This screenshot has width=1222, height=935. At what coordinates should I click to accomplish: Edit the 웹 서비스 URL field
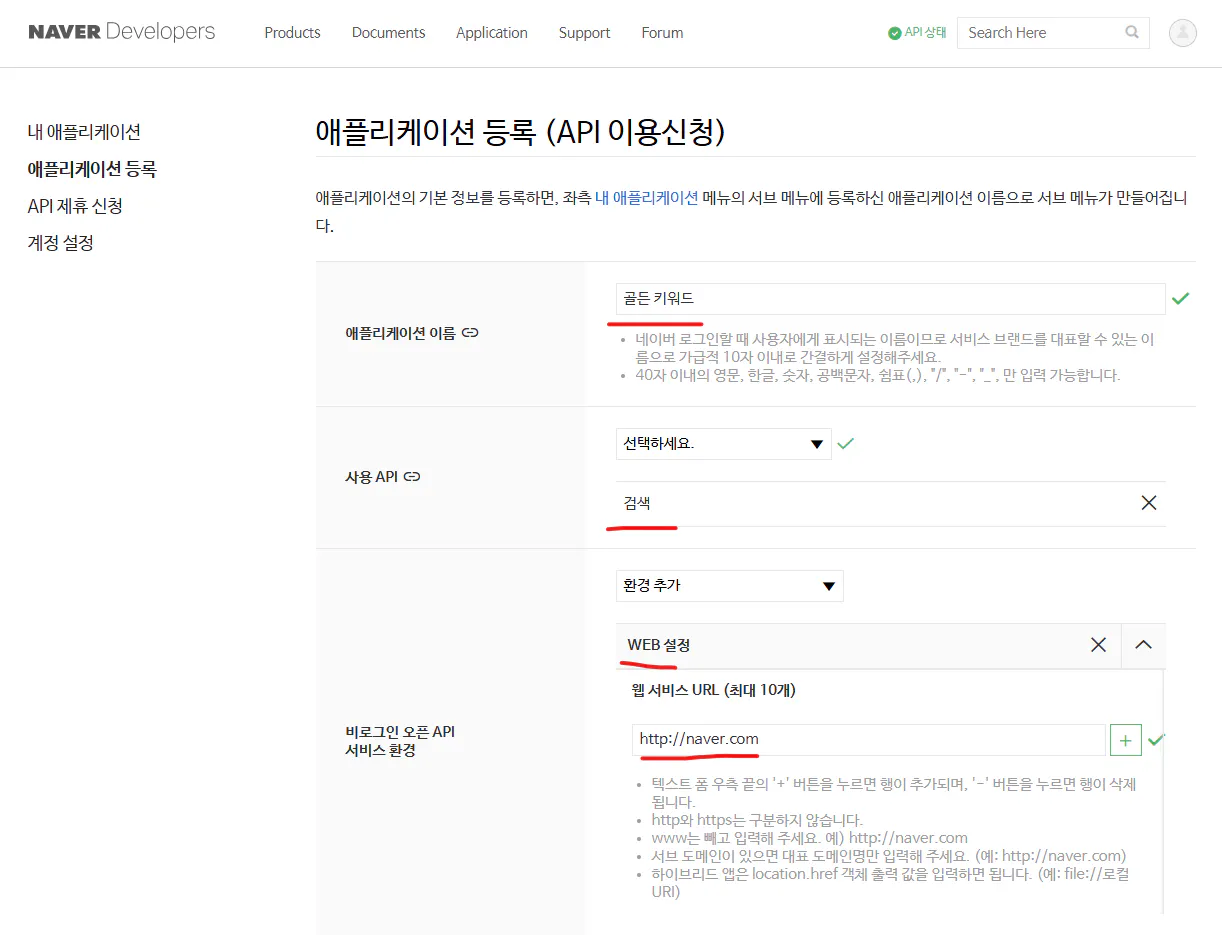pos(868,740)
